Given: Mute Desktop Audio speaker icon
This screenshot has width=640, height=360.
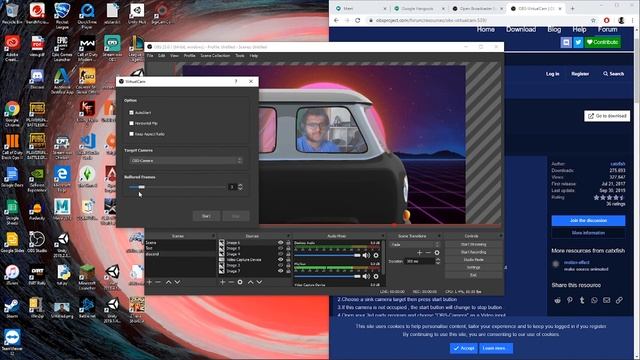Looking at the screenshot, I should tap(366, 256).
